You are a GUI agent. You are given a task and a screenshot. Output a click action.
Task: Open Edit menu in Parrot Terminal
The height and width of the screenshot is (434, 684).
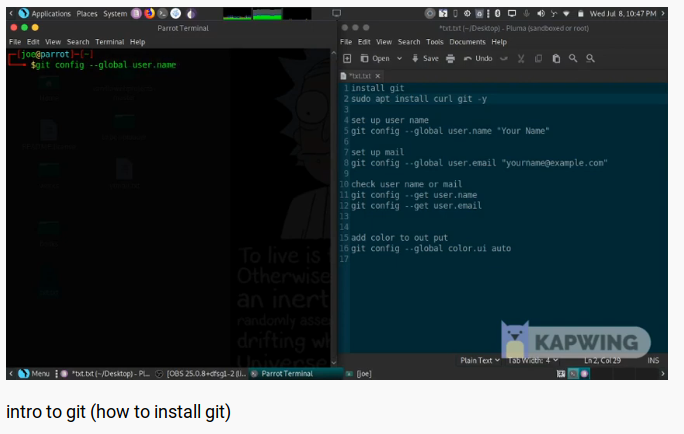click(x=33, y=42)
